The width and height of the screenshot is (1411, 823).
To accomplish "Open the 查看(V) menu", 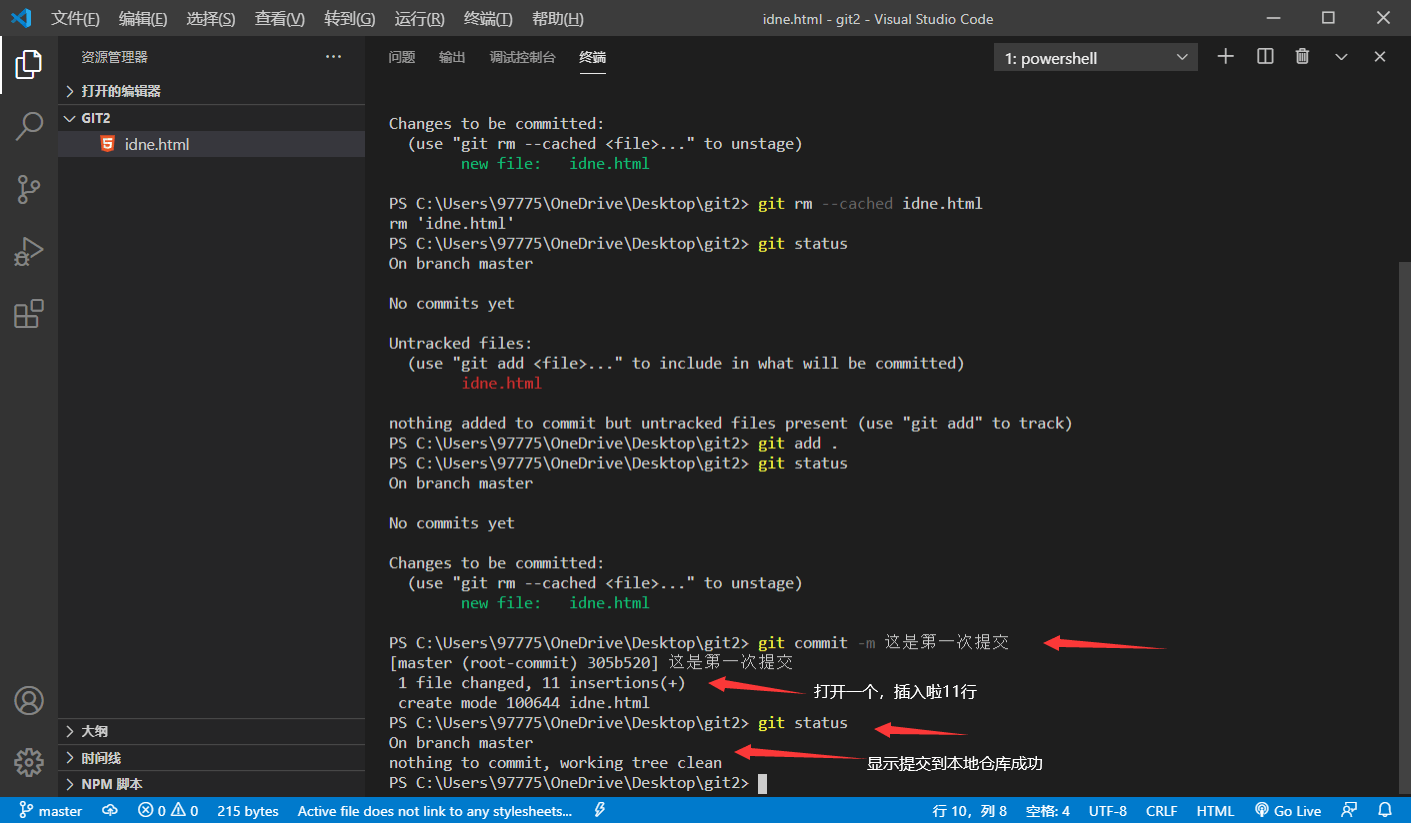I will pyautogui.click(x=280, y=19).
